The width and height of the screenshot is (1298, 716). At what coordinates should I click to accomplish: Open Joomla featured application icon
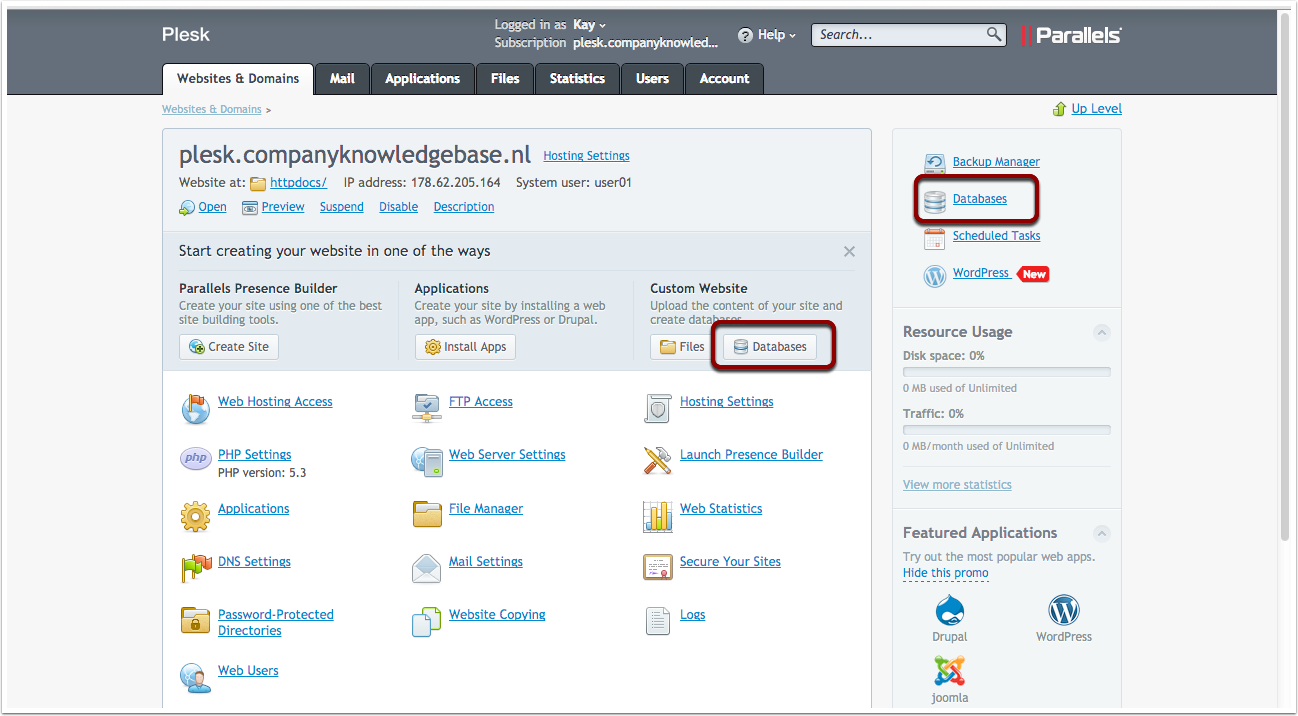[949, 670]
